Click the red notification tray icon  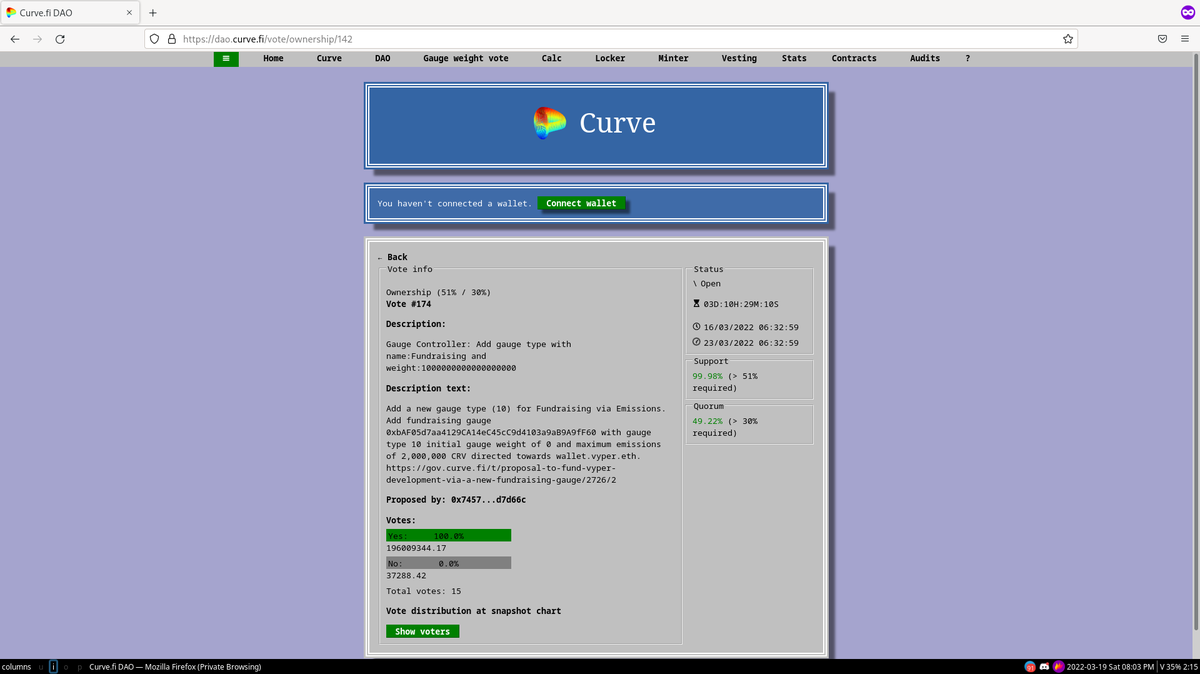[1030, 667]
